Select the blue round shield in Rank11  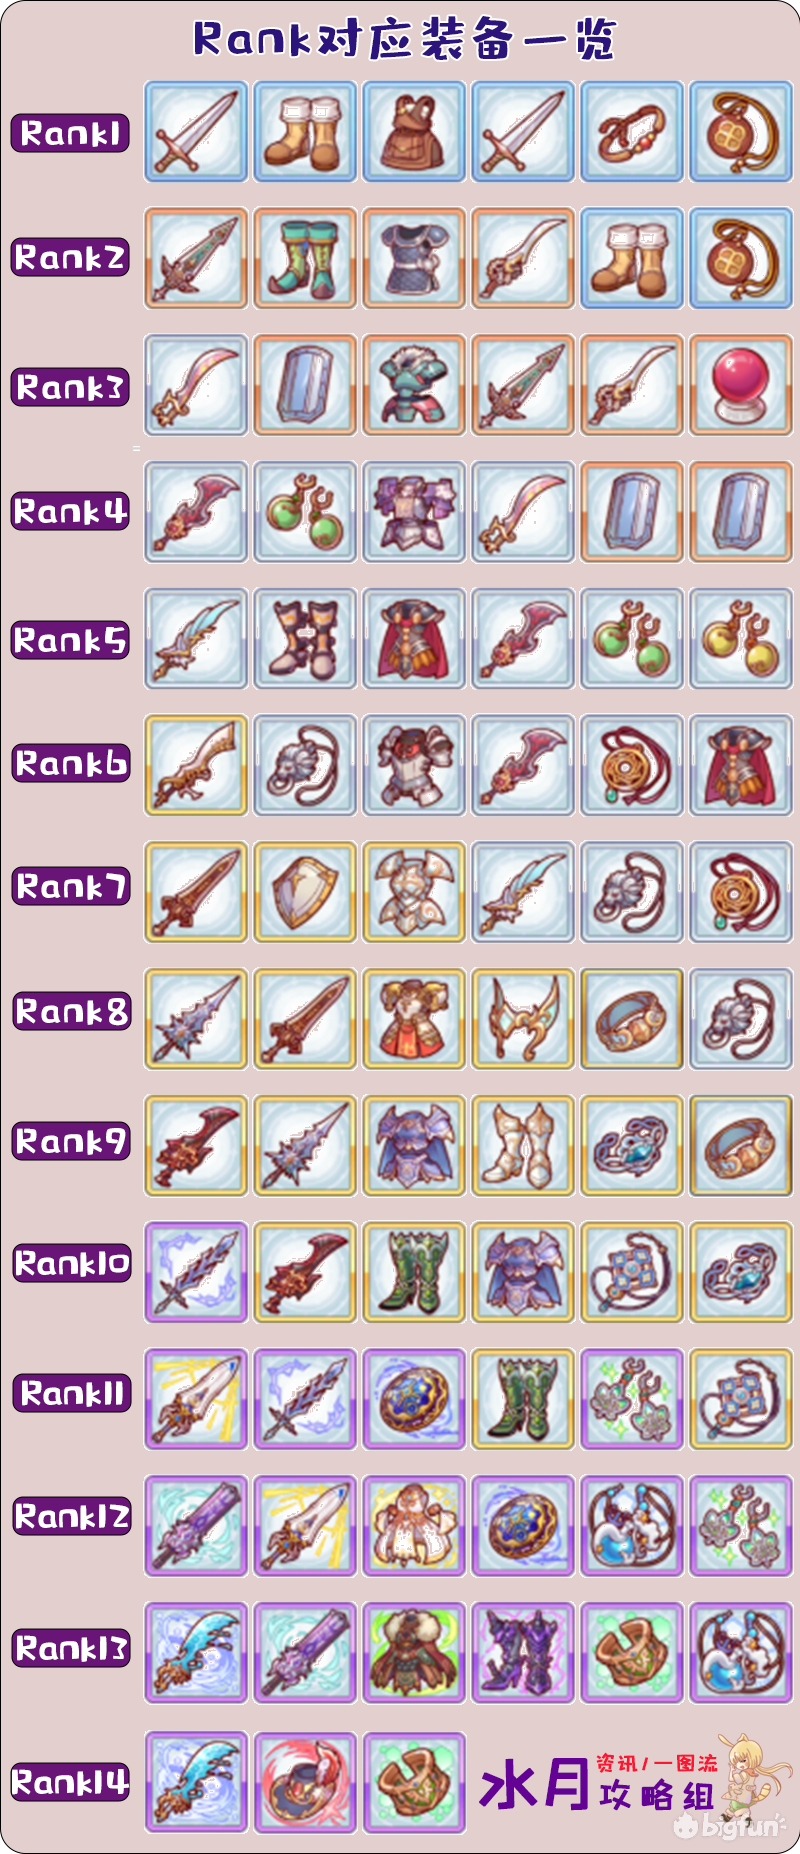[x=414, y=1398]
